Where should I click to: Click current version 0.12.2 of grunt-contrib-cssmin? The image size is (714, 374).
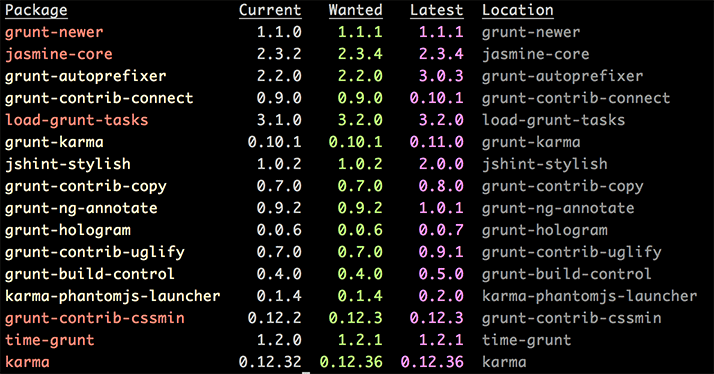tap(275, 318)
